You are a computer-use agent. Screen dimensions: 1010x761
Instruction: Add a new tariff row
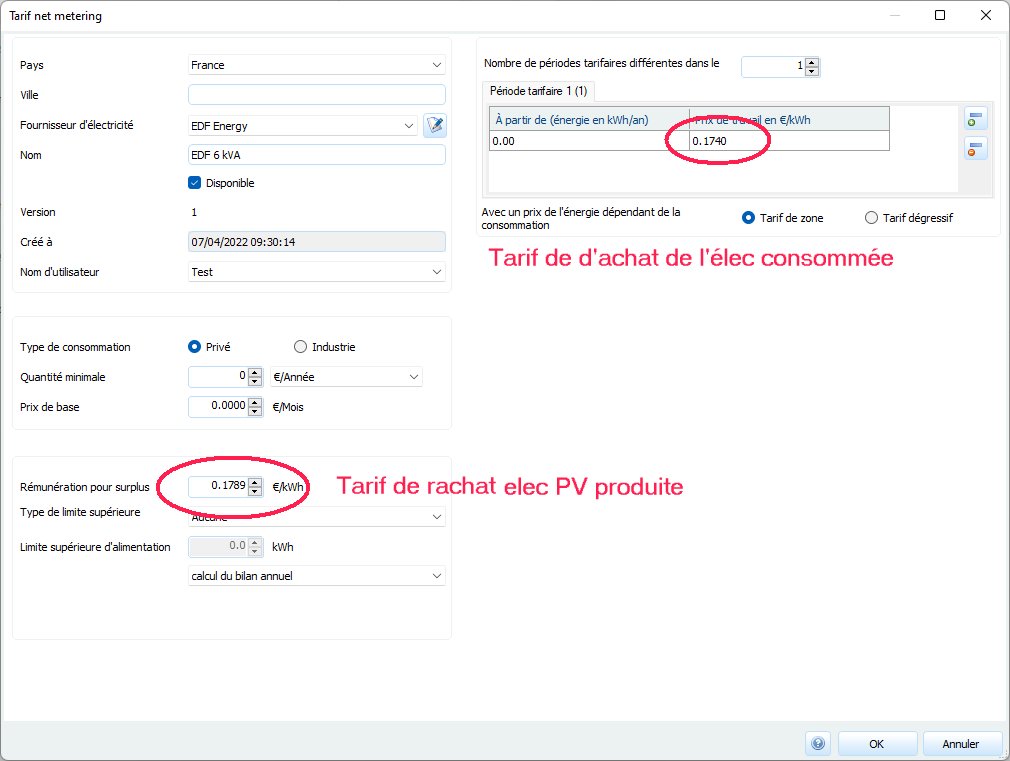(x=972, y=119)
